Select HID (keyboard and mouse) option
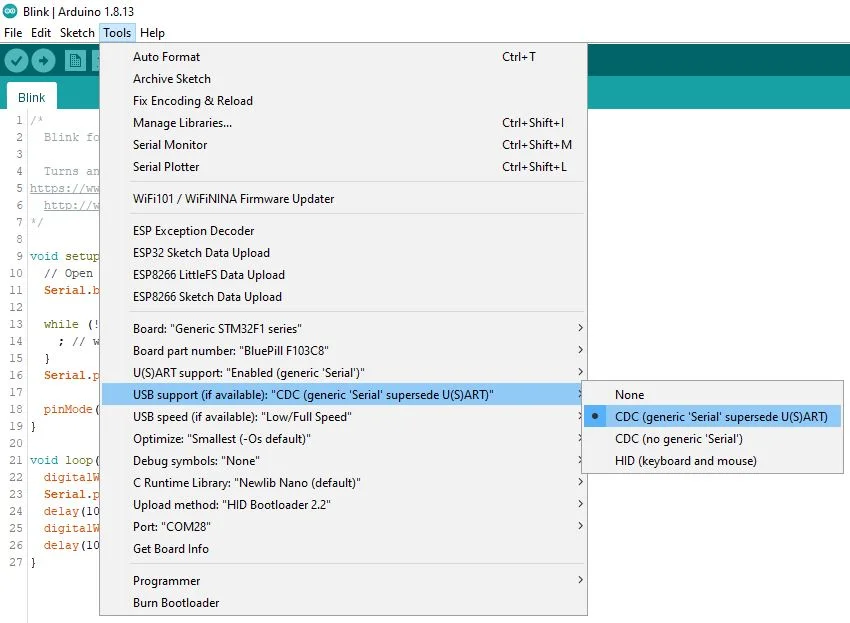 685,461
